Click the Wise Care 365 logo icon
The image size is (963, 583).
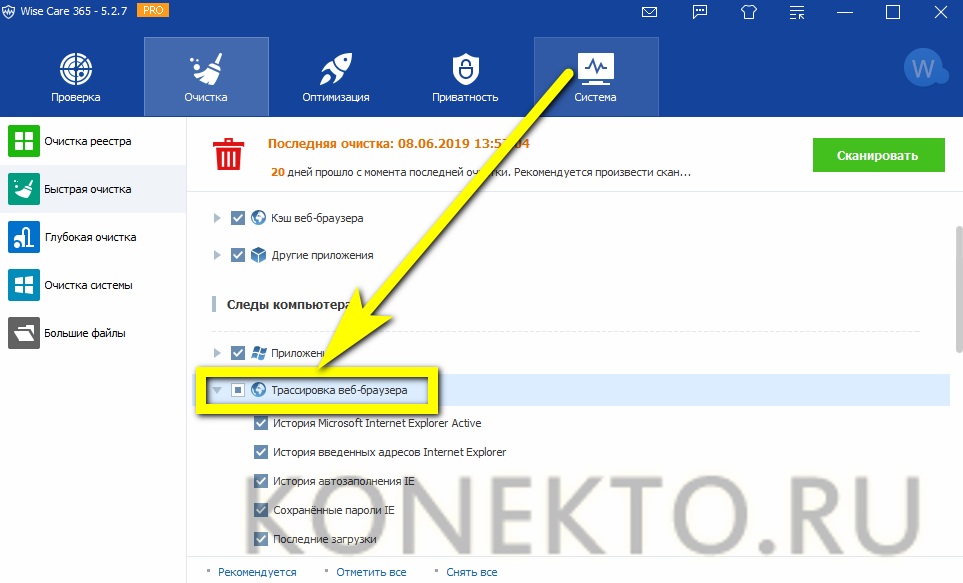9,12
